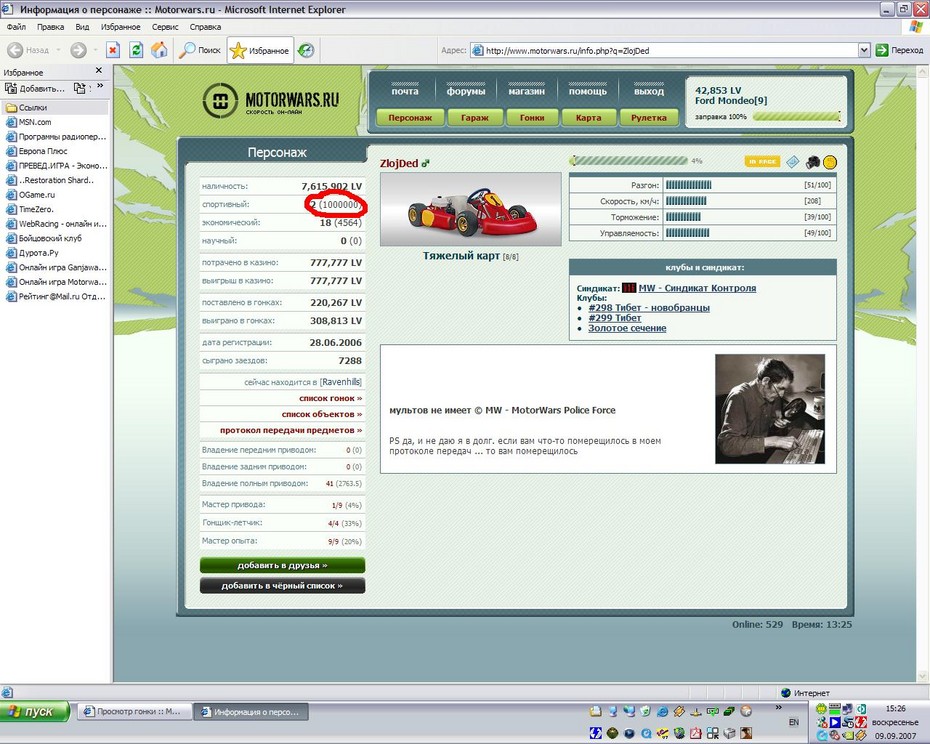Click the black camera icon in profile

813,161
